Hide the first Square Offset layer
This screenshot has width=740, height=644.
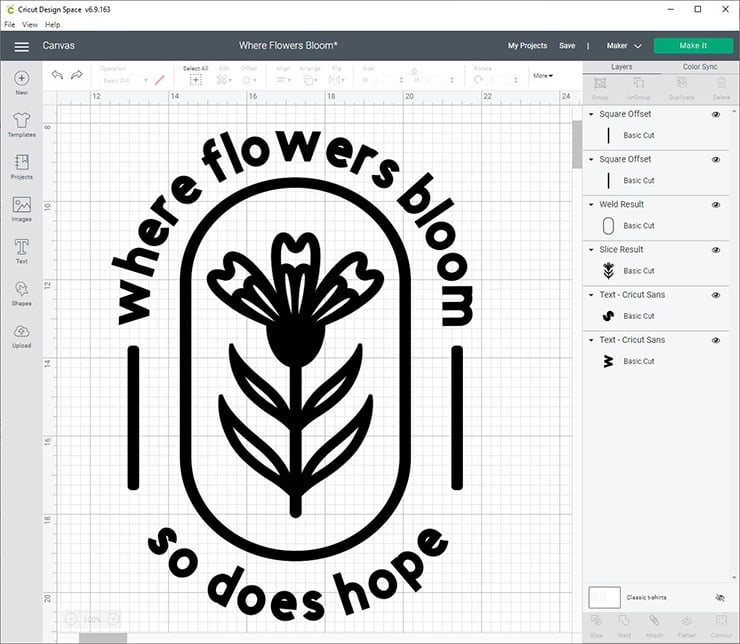click(715, 114)
